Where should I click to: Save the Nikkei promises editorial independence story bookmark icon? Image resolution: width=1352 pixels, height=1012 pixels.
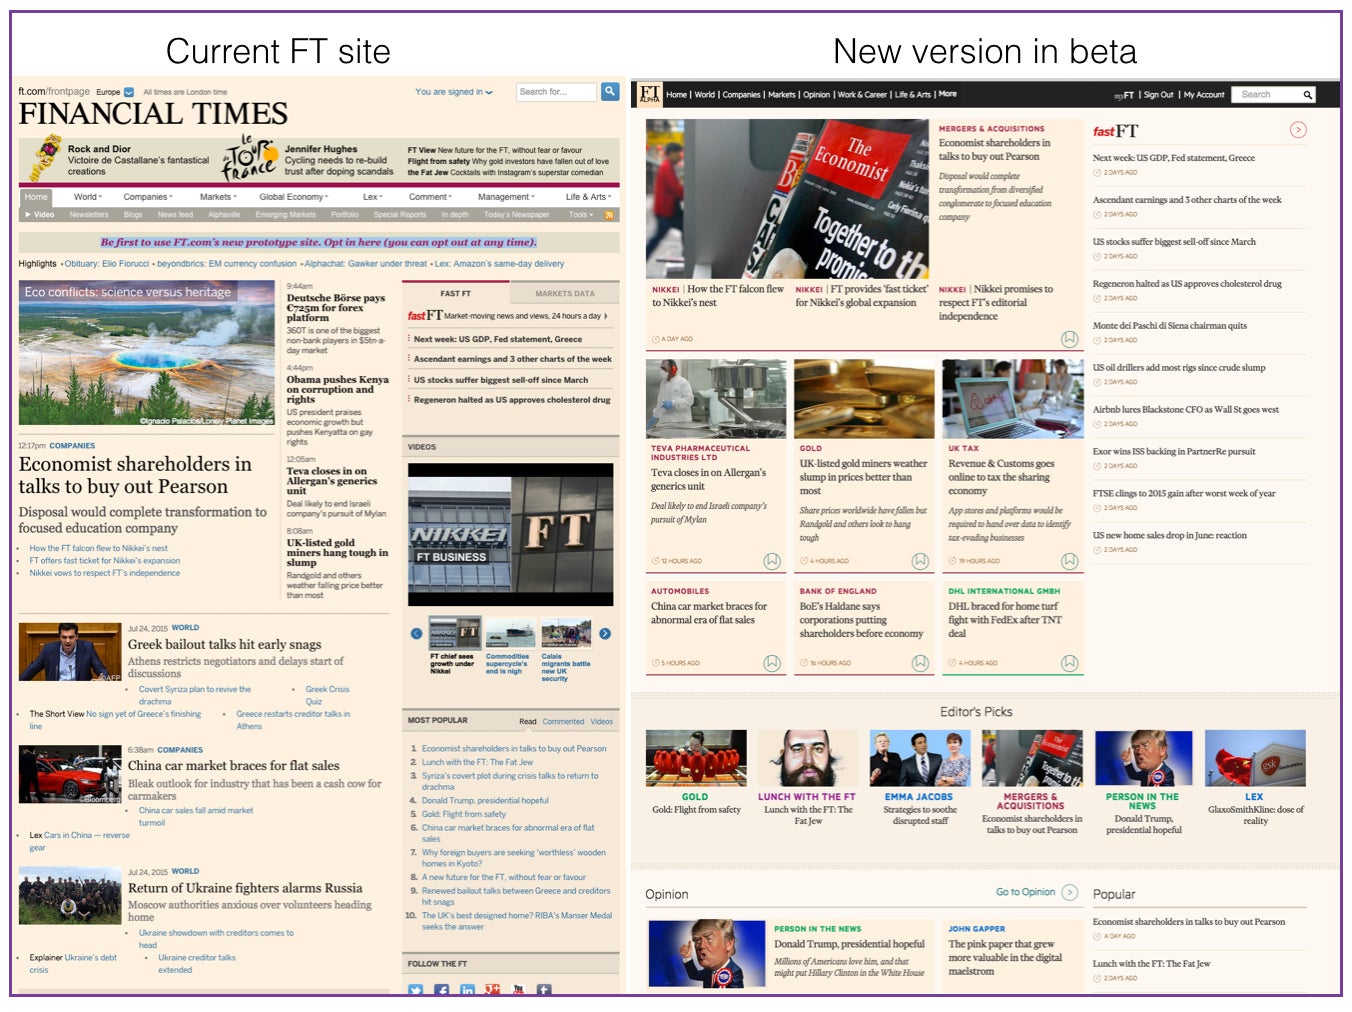click(1069, 339)
